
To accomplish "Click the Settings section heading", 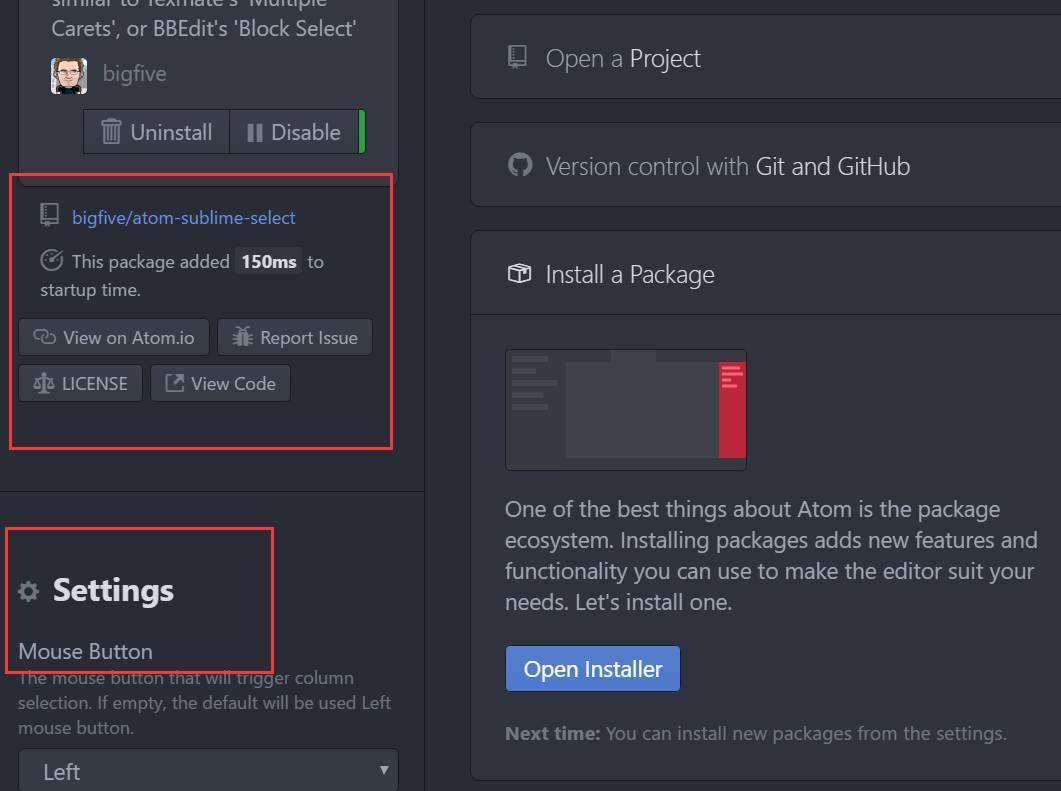I will tap(113, 590).
